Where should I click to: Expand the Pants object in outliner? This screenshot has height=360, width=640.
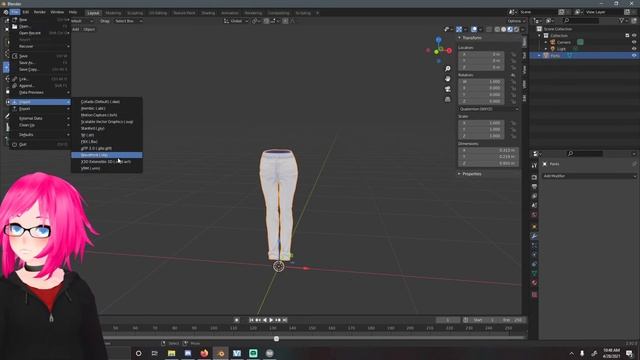tap(539, 55)
